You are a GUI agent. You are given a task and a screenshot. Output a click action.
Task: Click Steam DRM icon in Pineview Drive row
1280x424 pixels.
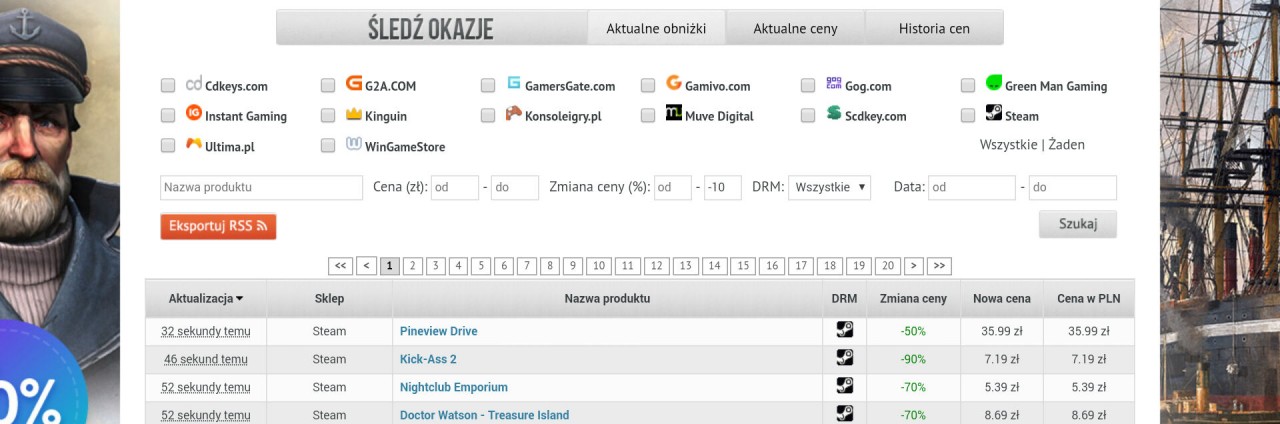(844, 329)
